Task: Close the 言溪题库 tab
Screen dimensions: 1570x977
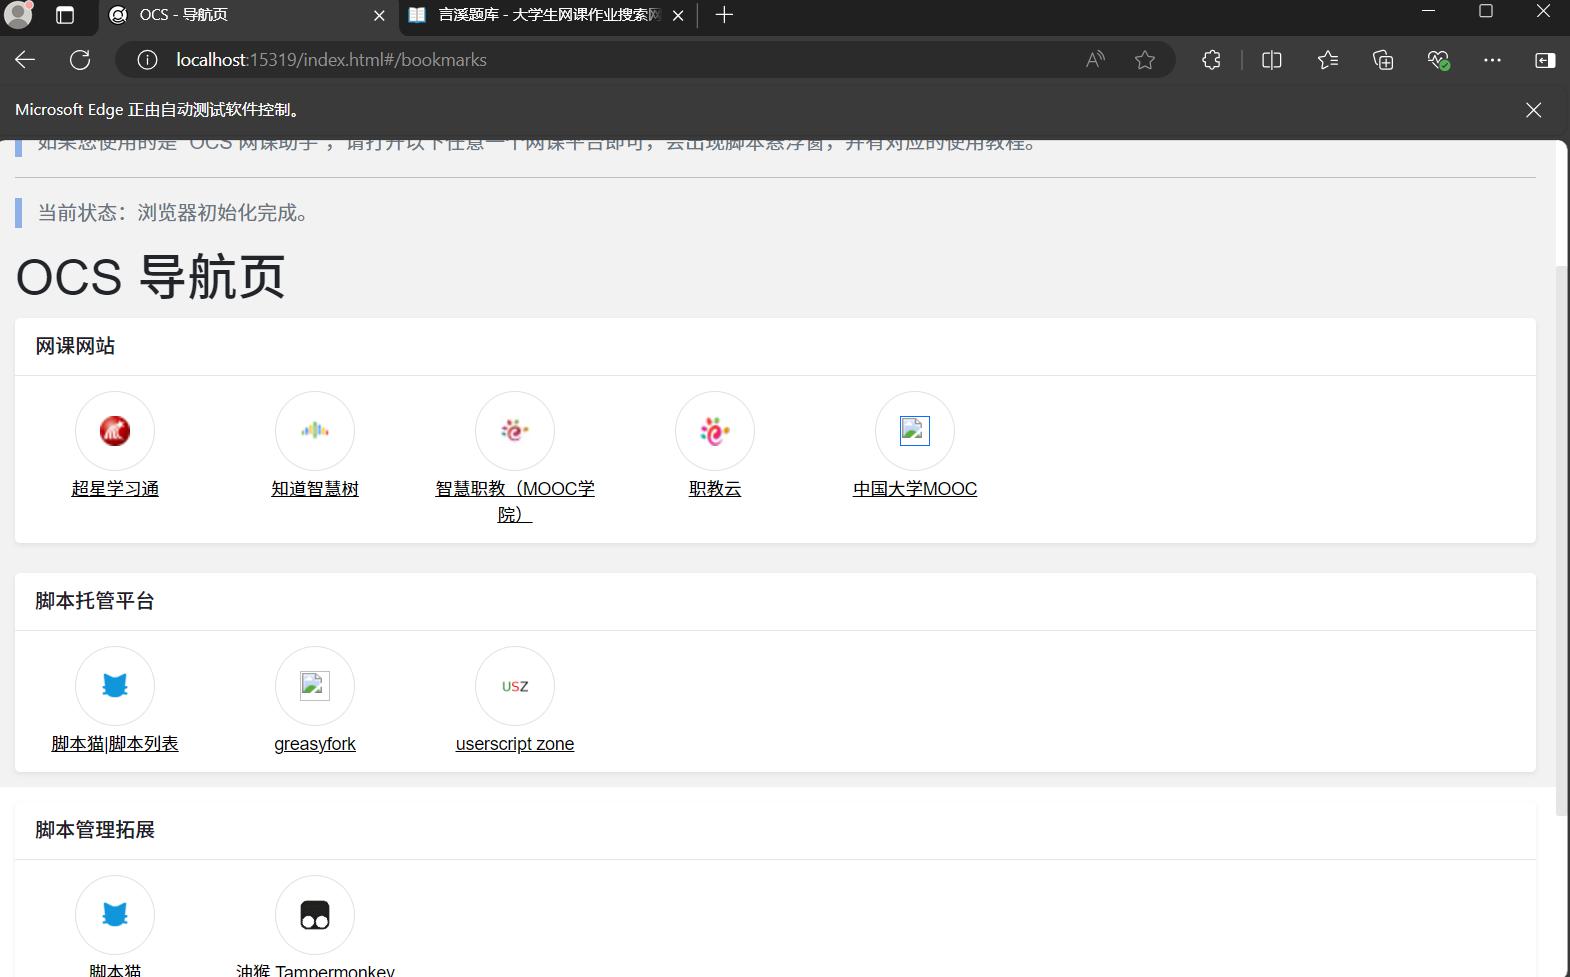Action: [x=678, y=15]
